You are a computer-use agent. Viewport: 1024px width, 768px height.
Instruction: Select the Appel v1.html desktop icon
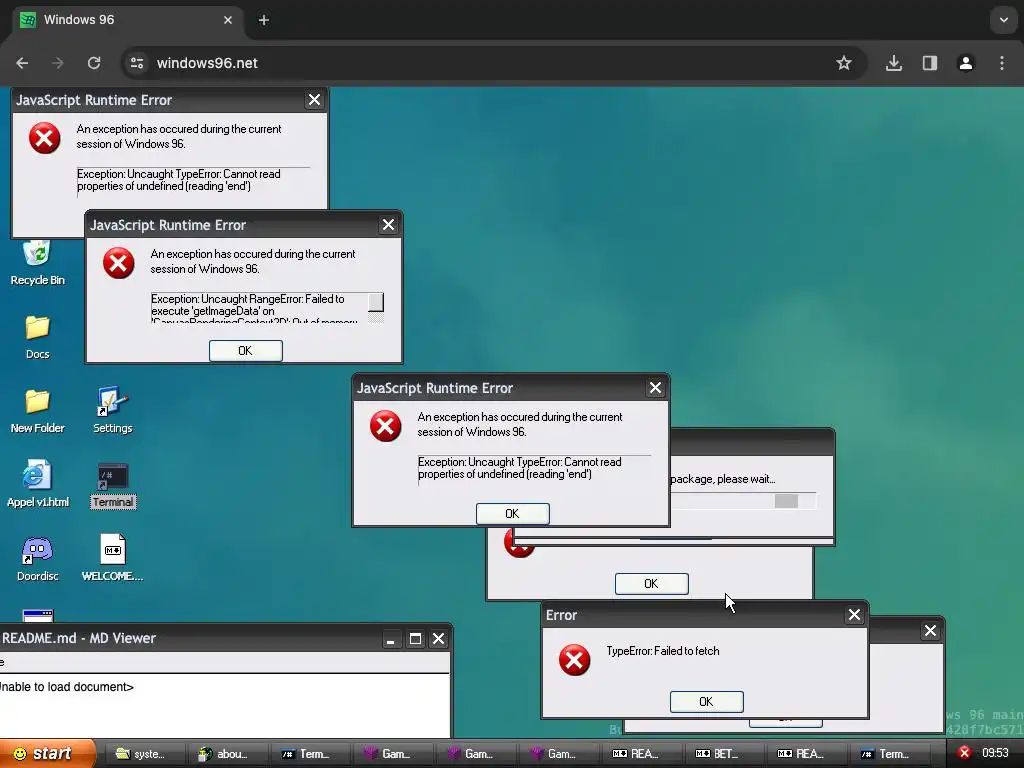click(37, 485)
